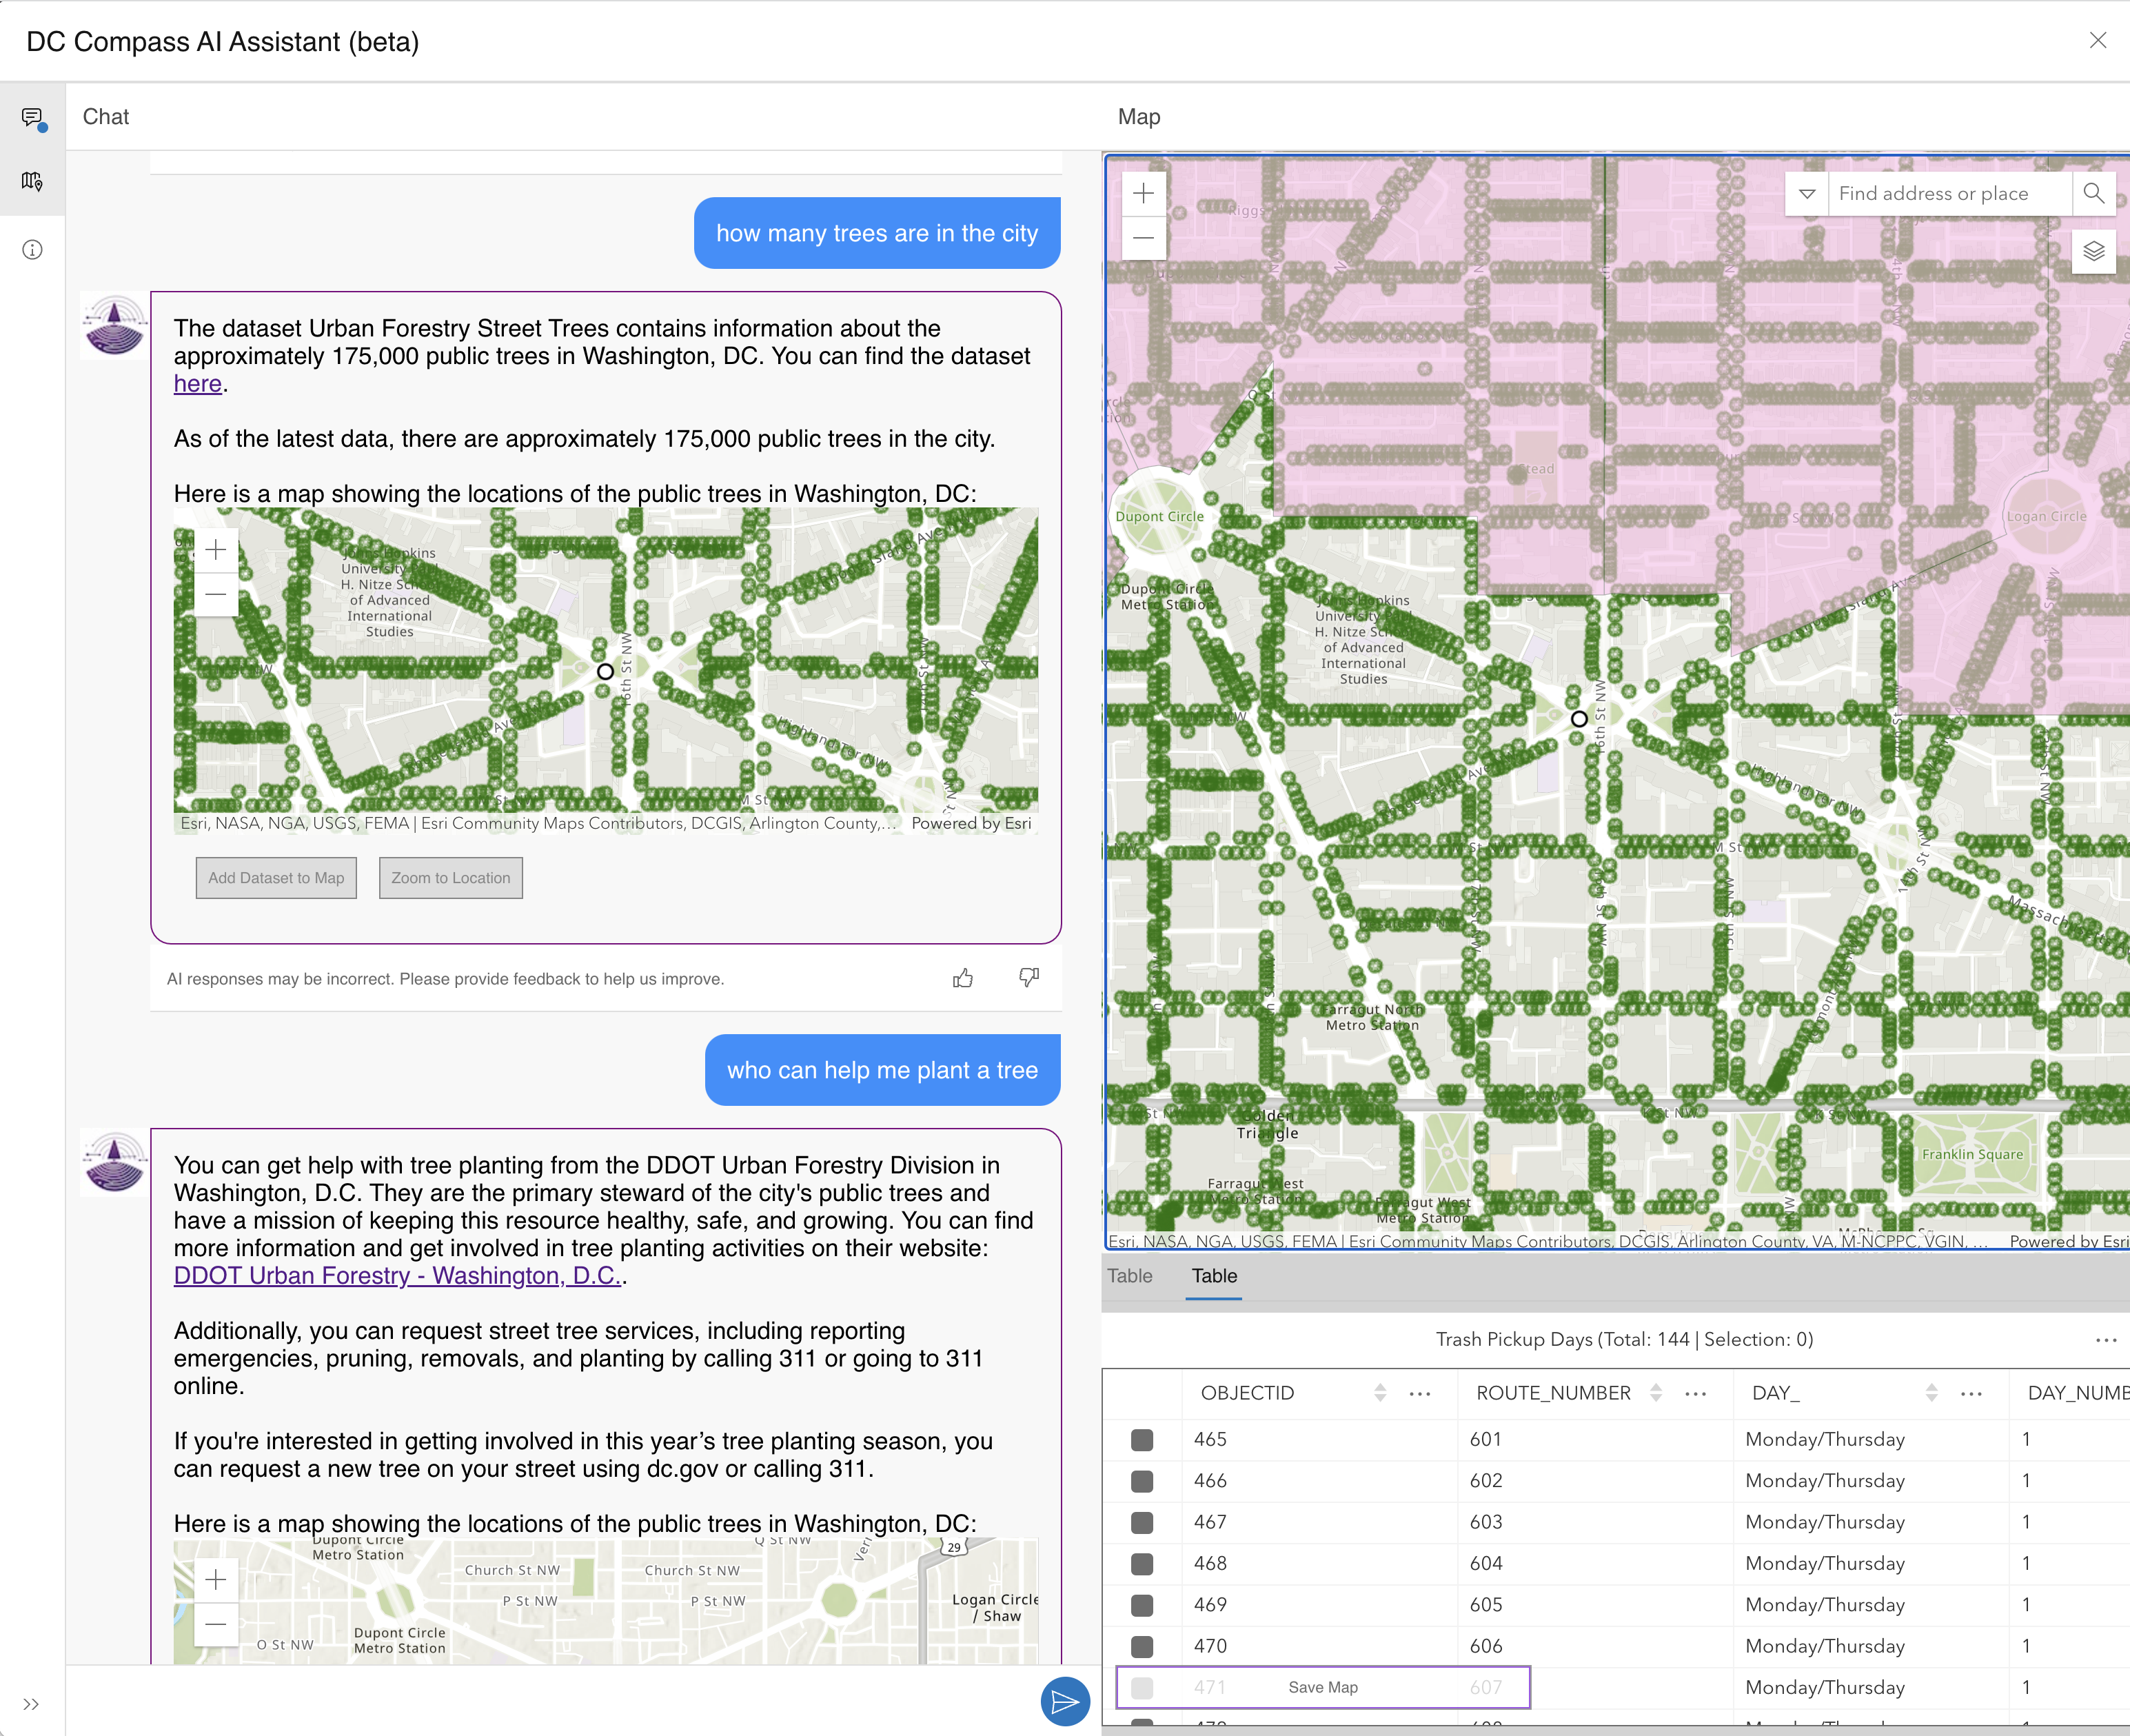Check the row checkbox next to OBJECTID 468

[x=1141, y=1563]
